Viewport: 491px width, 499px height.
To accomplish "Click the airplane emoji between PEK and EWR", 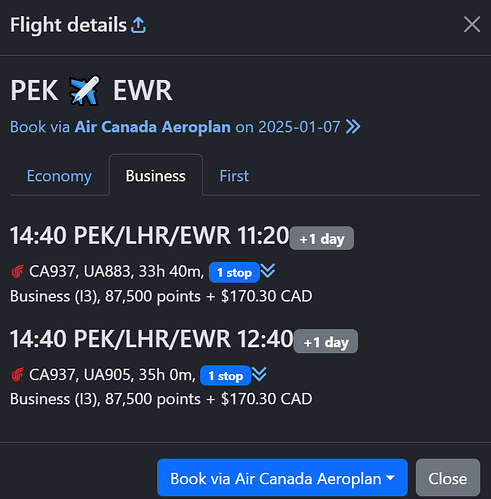I will pos(85,90).
